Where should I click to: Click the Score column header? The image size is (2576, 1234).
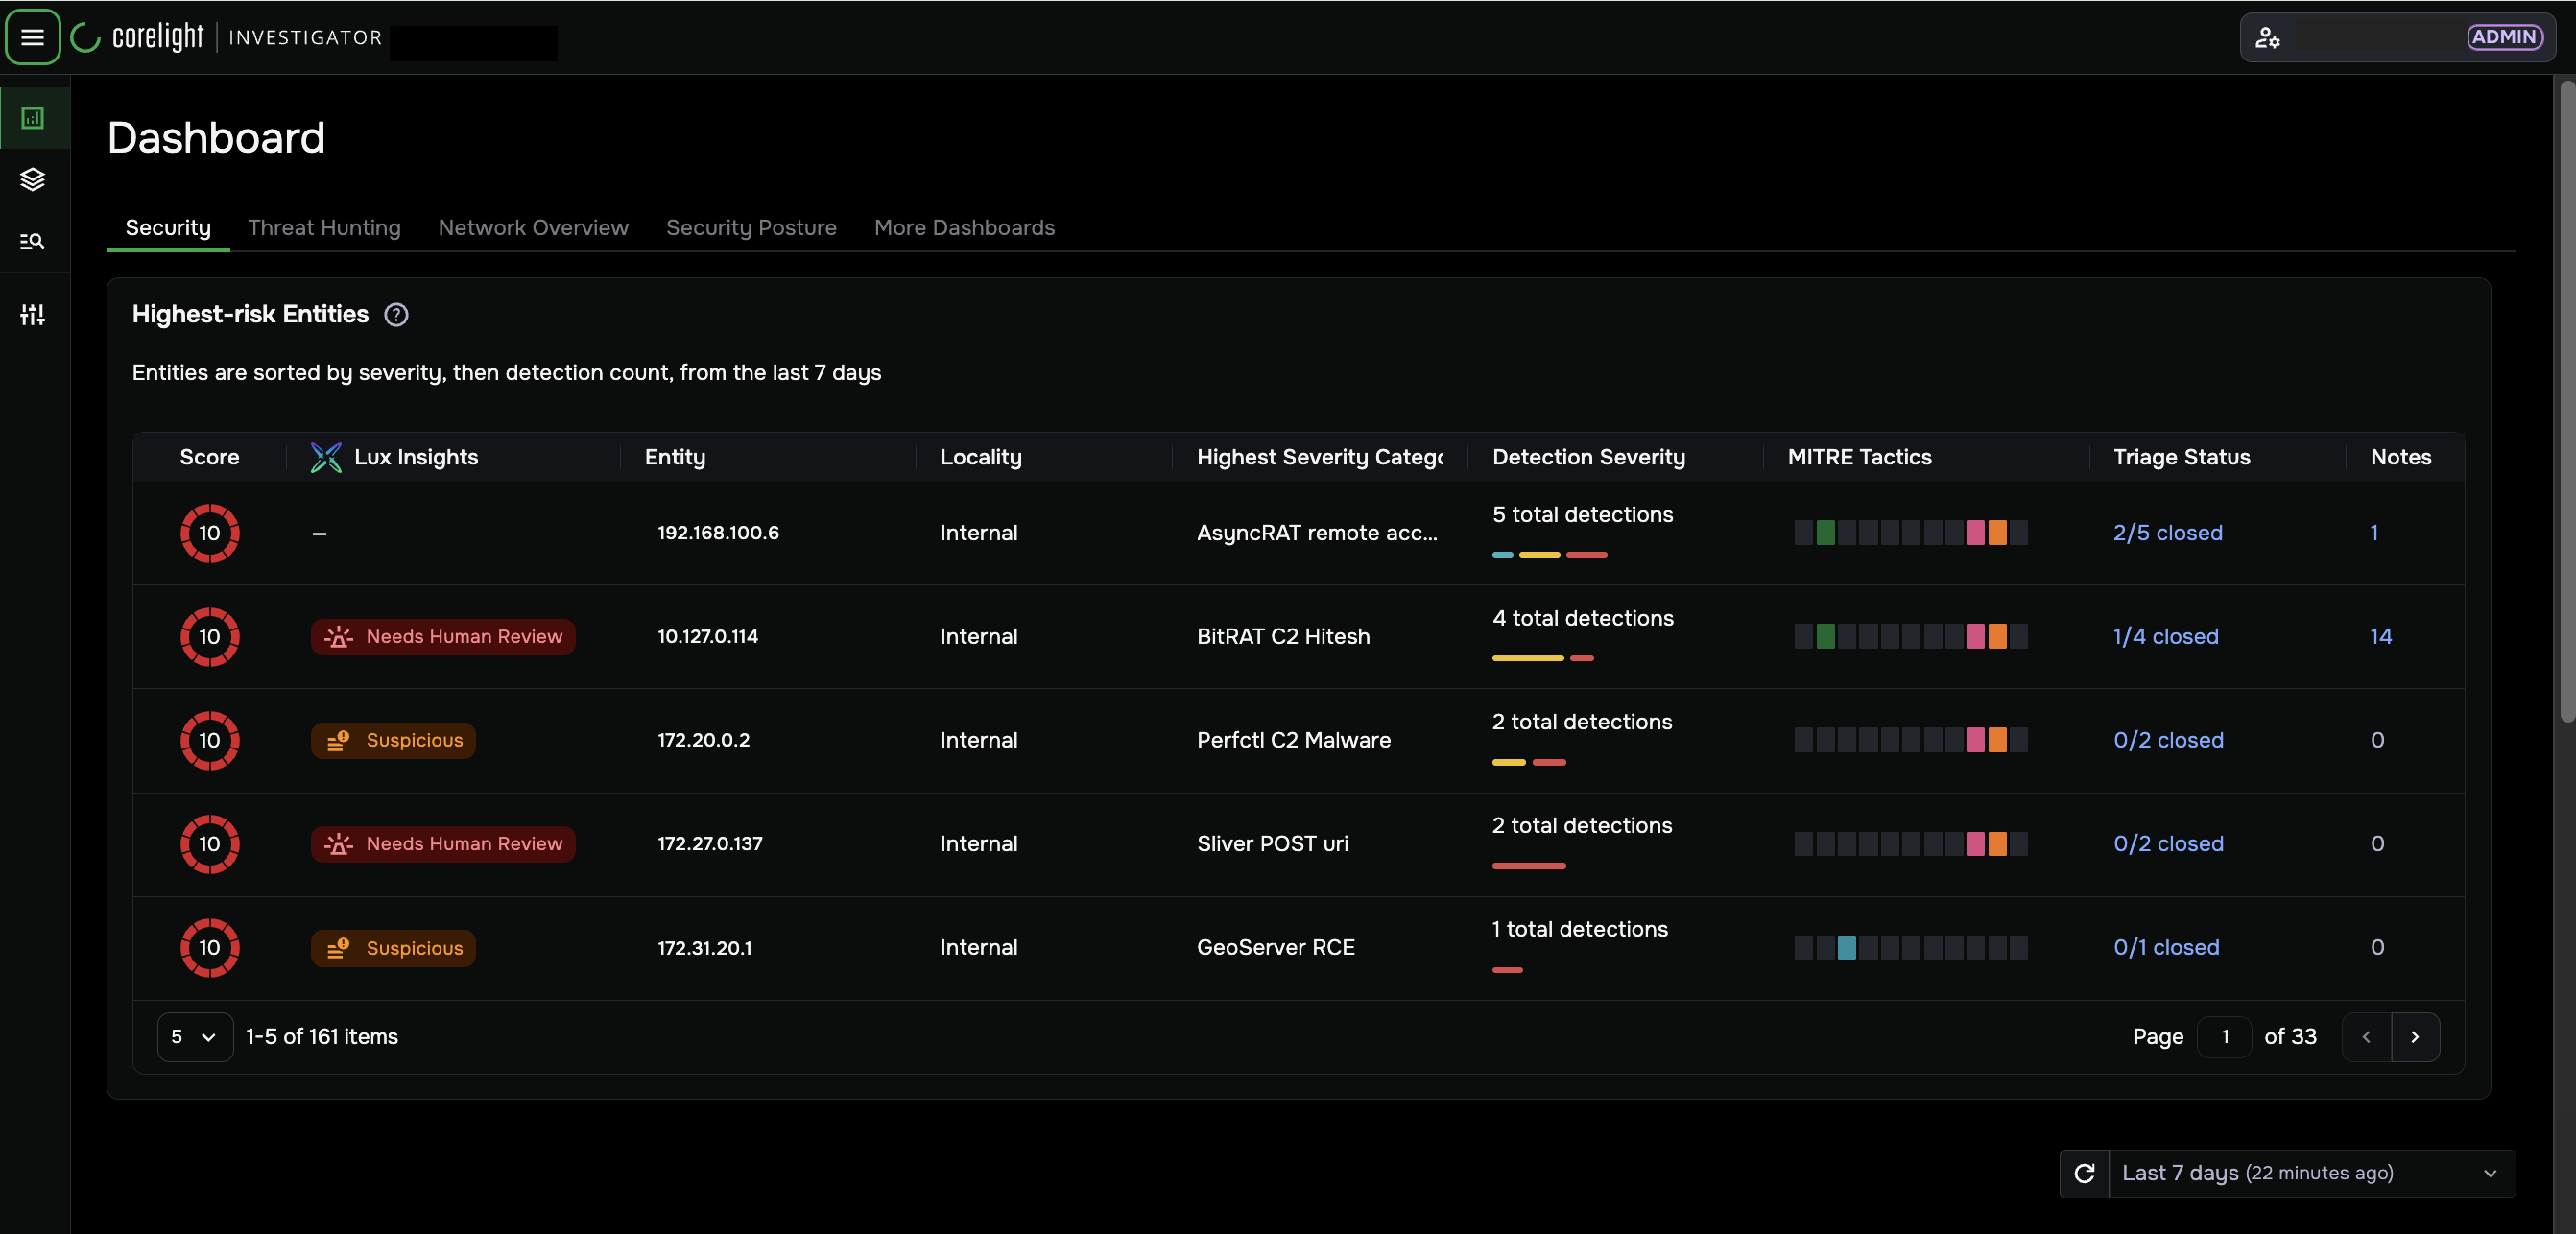(209, 457)
